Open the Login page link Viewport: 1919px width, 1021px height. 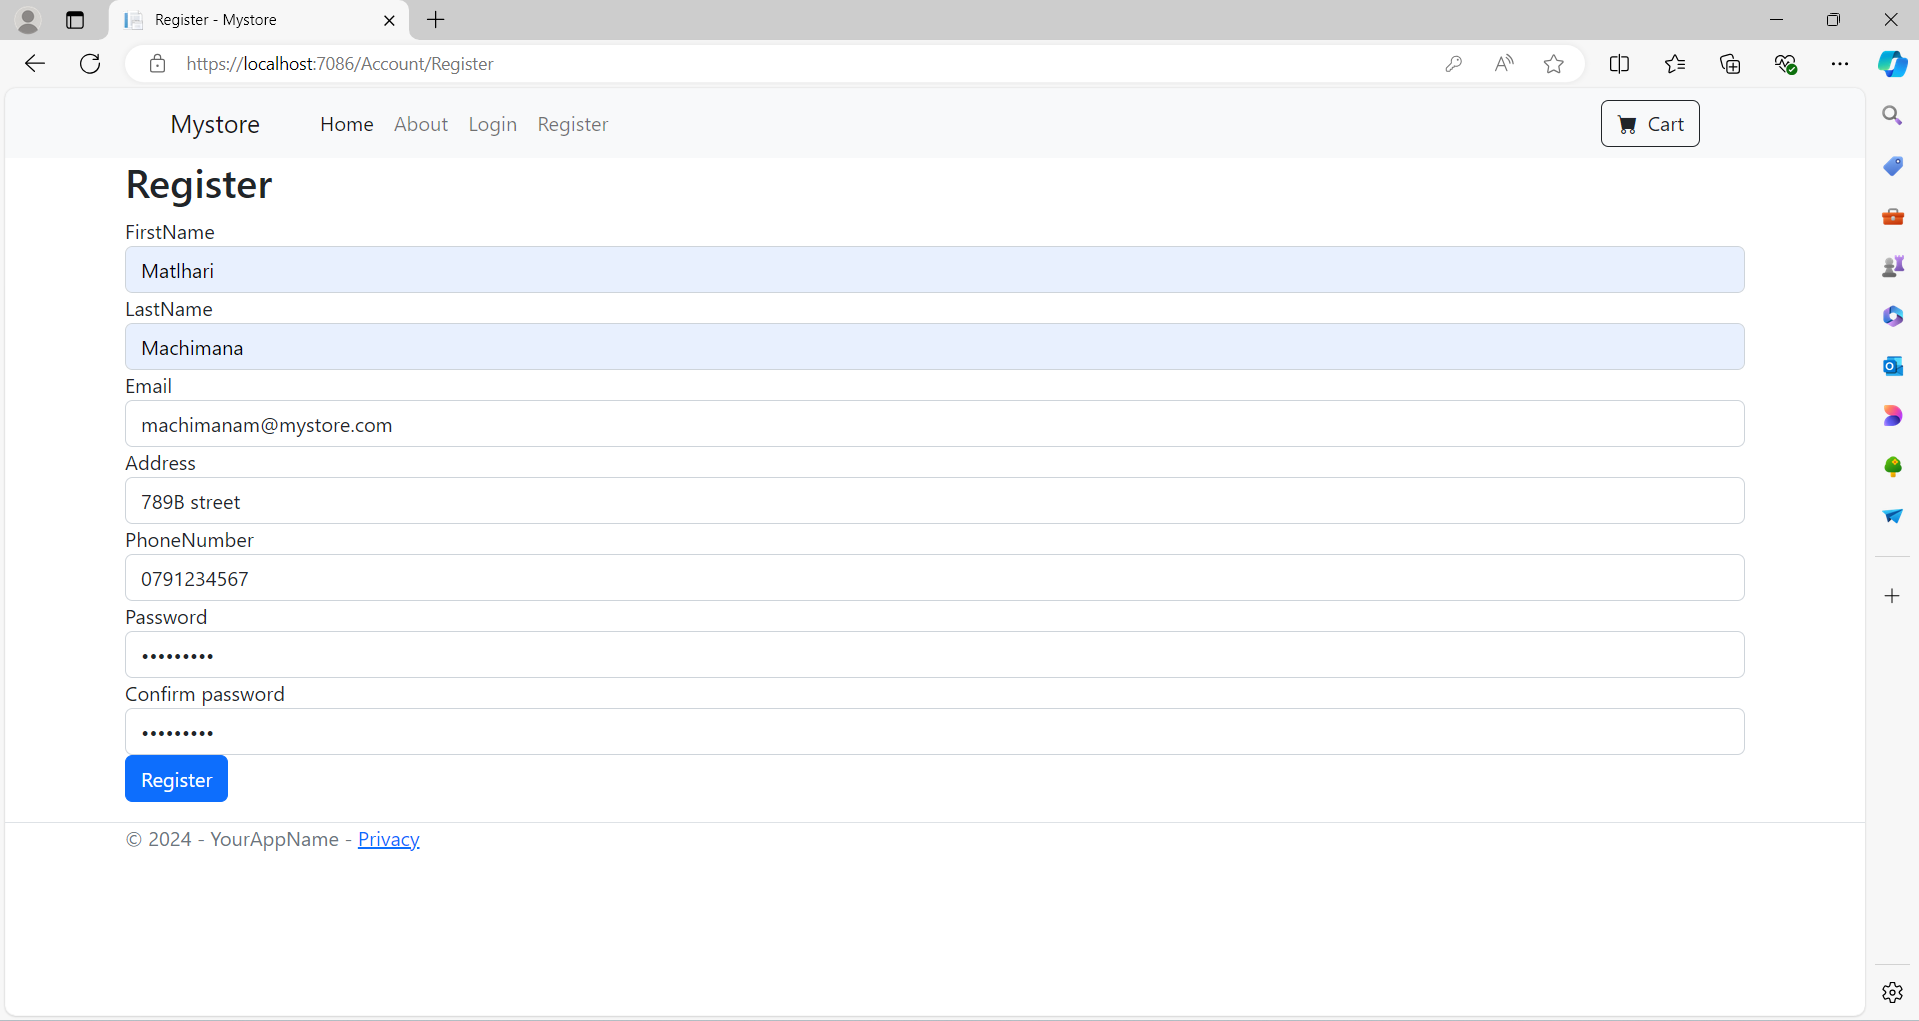[x=493, y=124]
